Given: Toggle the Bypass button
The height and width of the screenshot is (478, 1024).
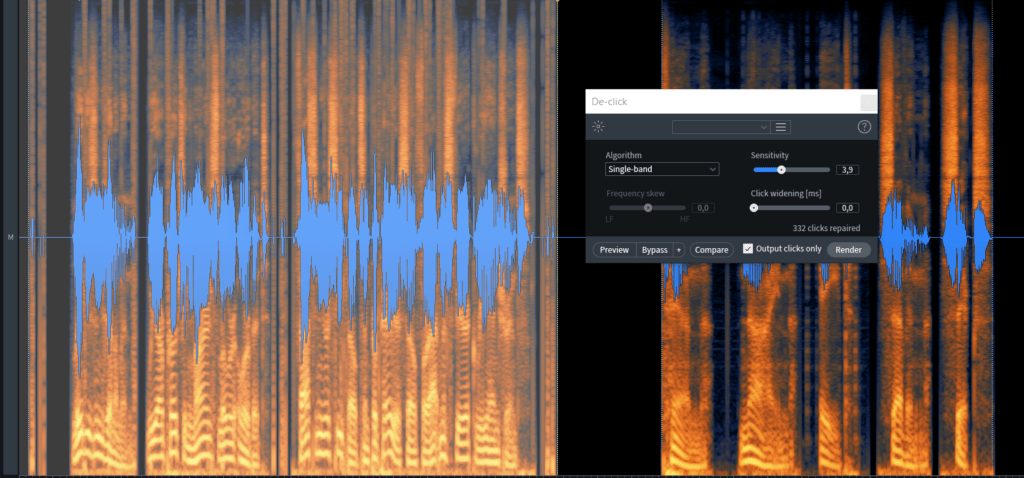Looking at the screenshot, I should 654,249.
